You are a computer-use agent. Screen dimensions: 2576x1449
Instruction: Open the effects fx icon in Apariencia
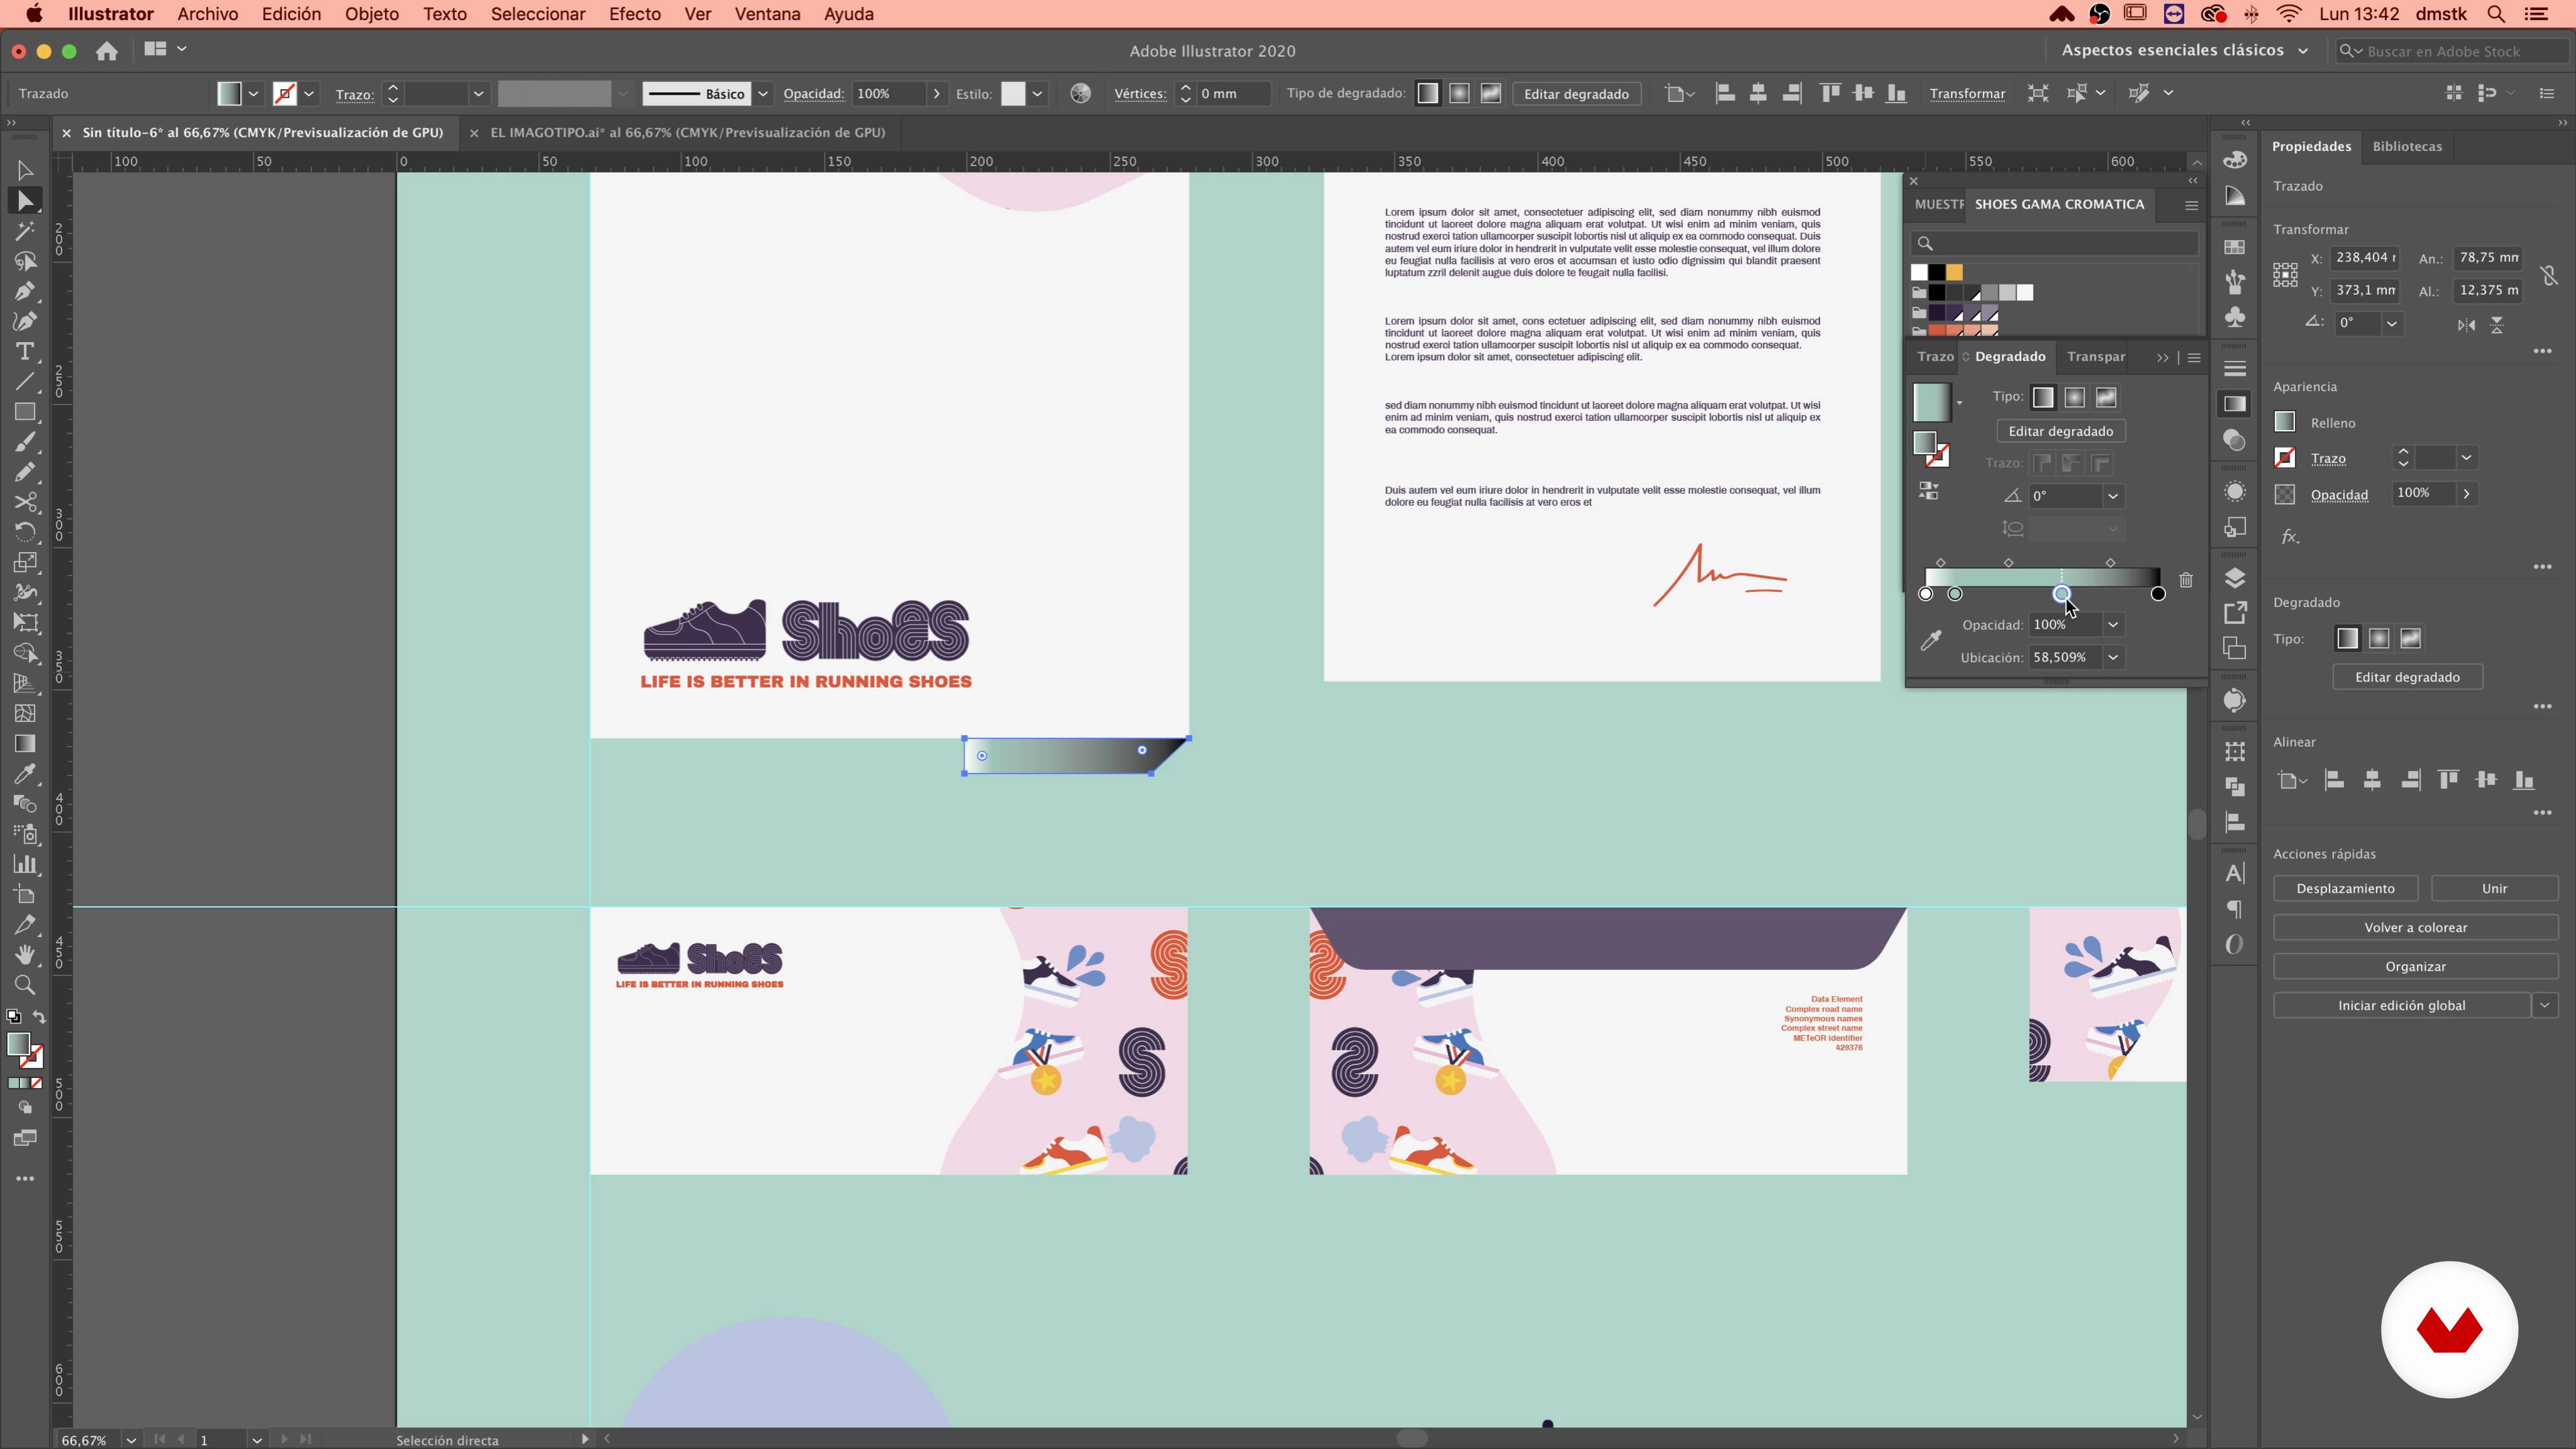[x=2290, y=537]
